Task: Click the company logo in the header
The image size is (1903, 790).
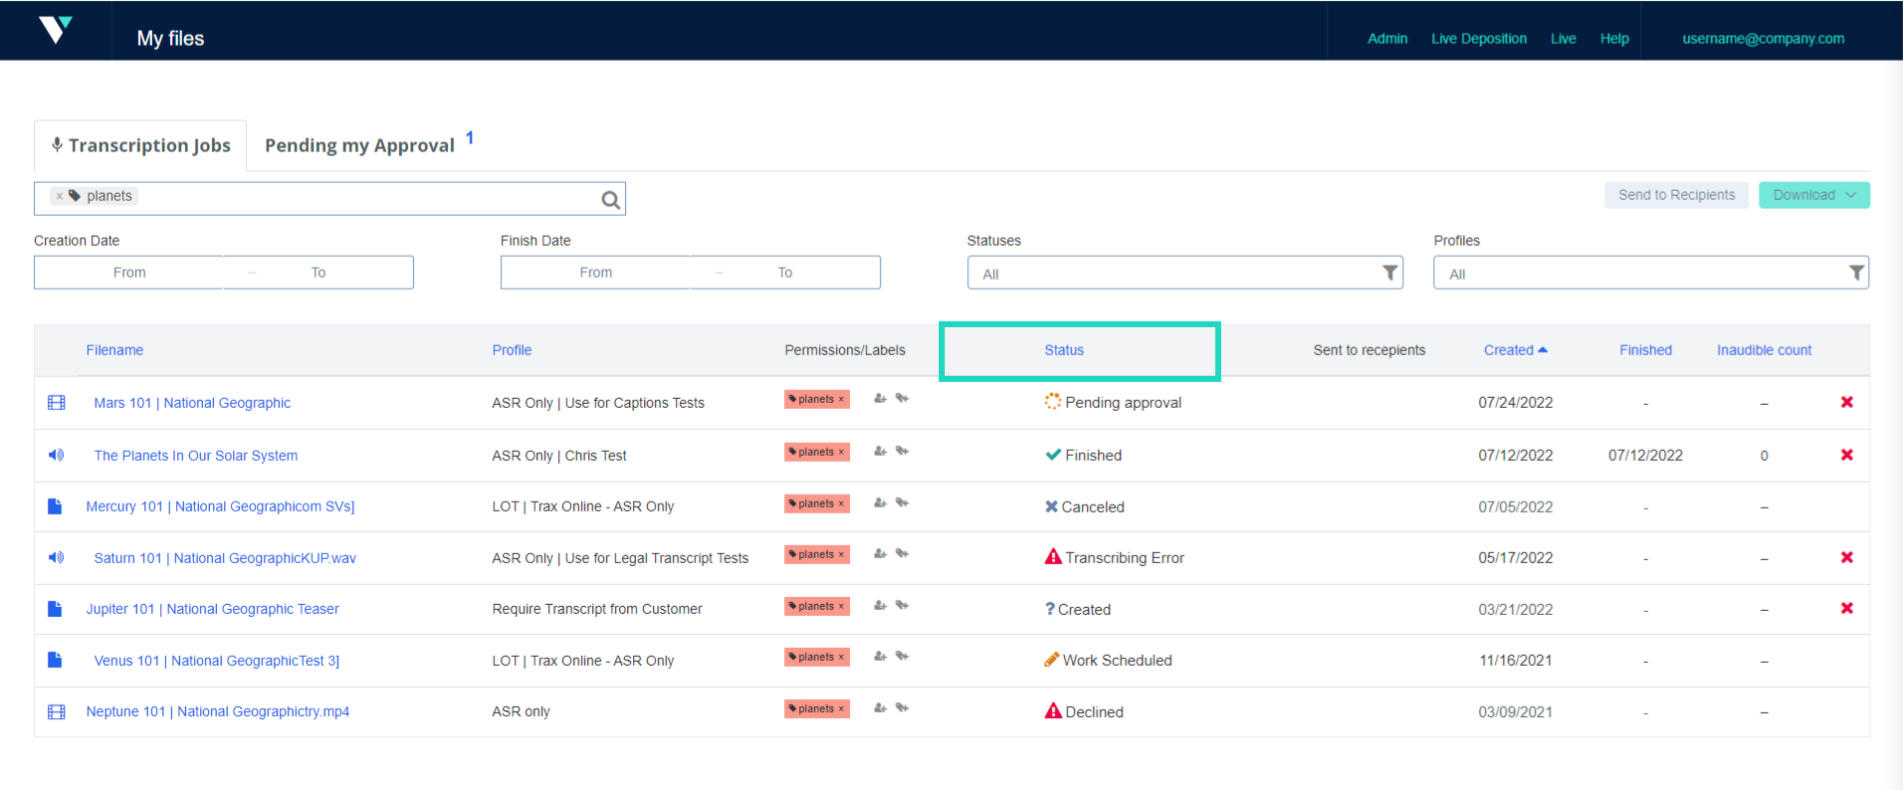Action: coord(56,30)
